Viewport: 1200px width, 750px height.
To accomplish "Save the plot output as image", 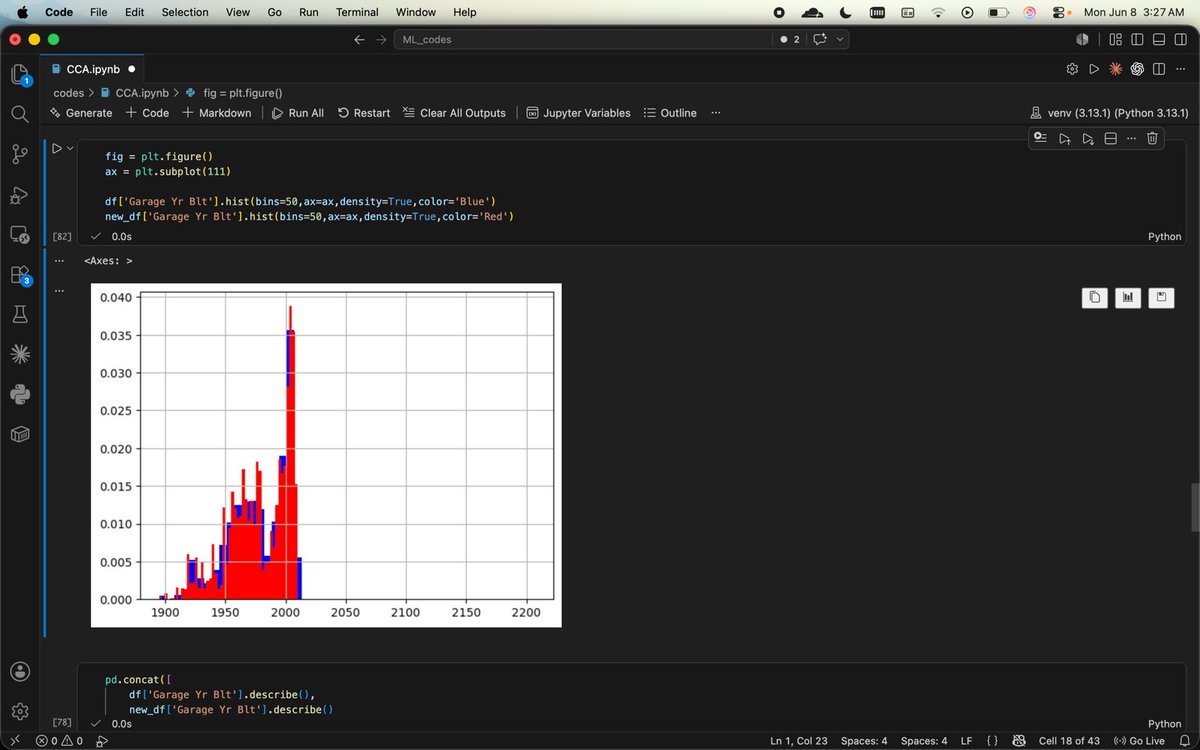I will (x=1161, y=297).
